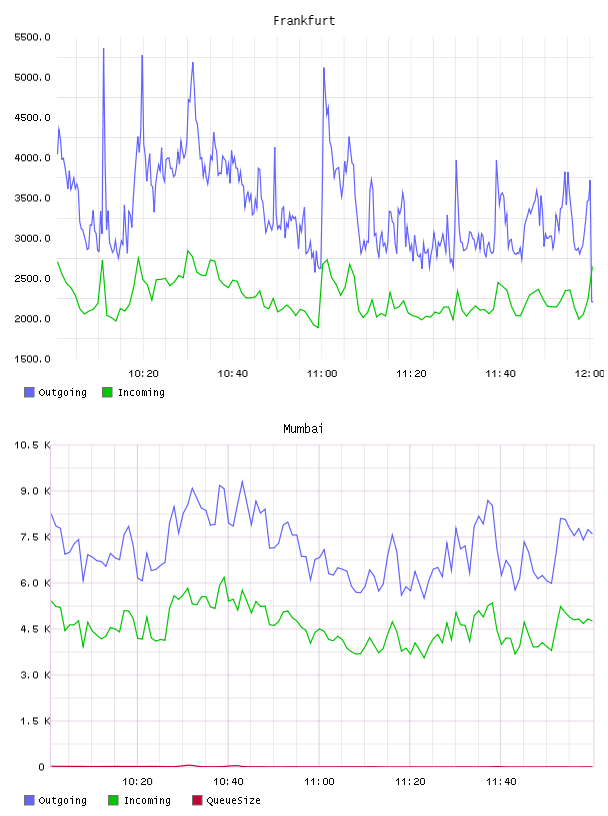The image size is (608, 816).
Task: Click the QueueSize label in Mumbai legend
Action: click(x=233, y=800)
